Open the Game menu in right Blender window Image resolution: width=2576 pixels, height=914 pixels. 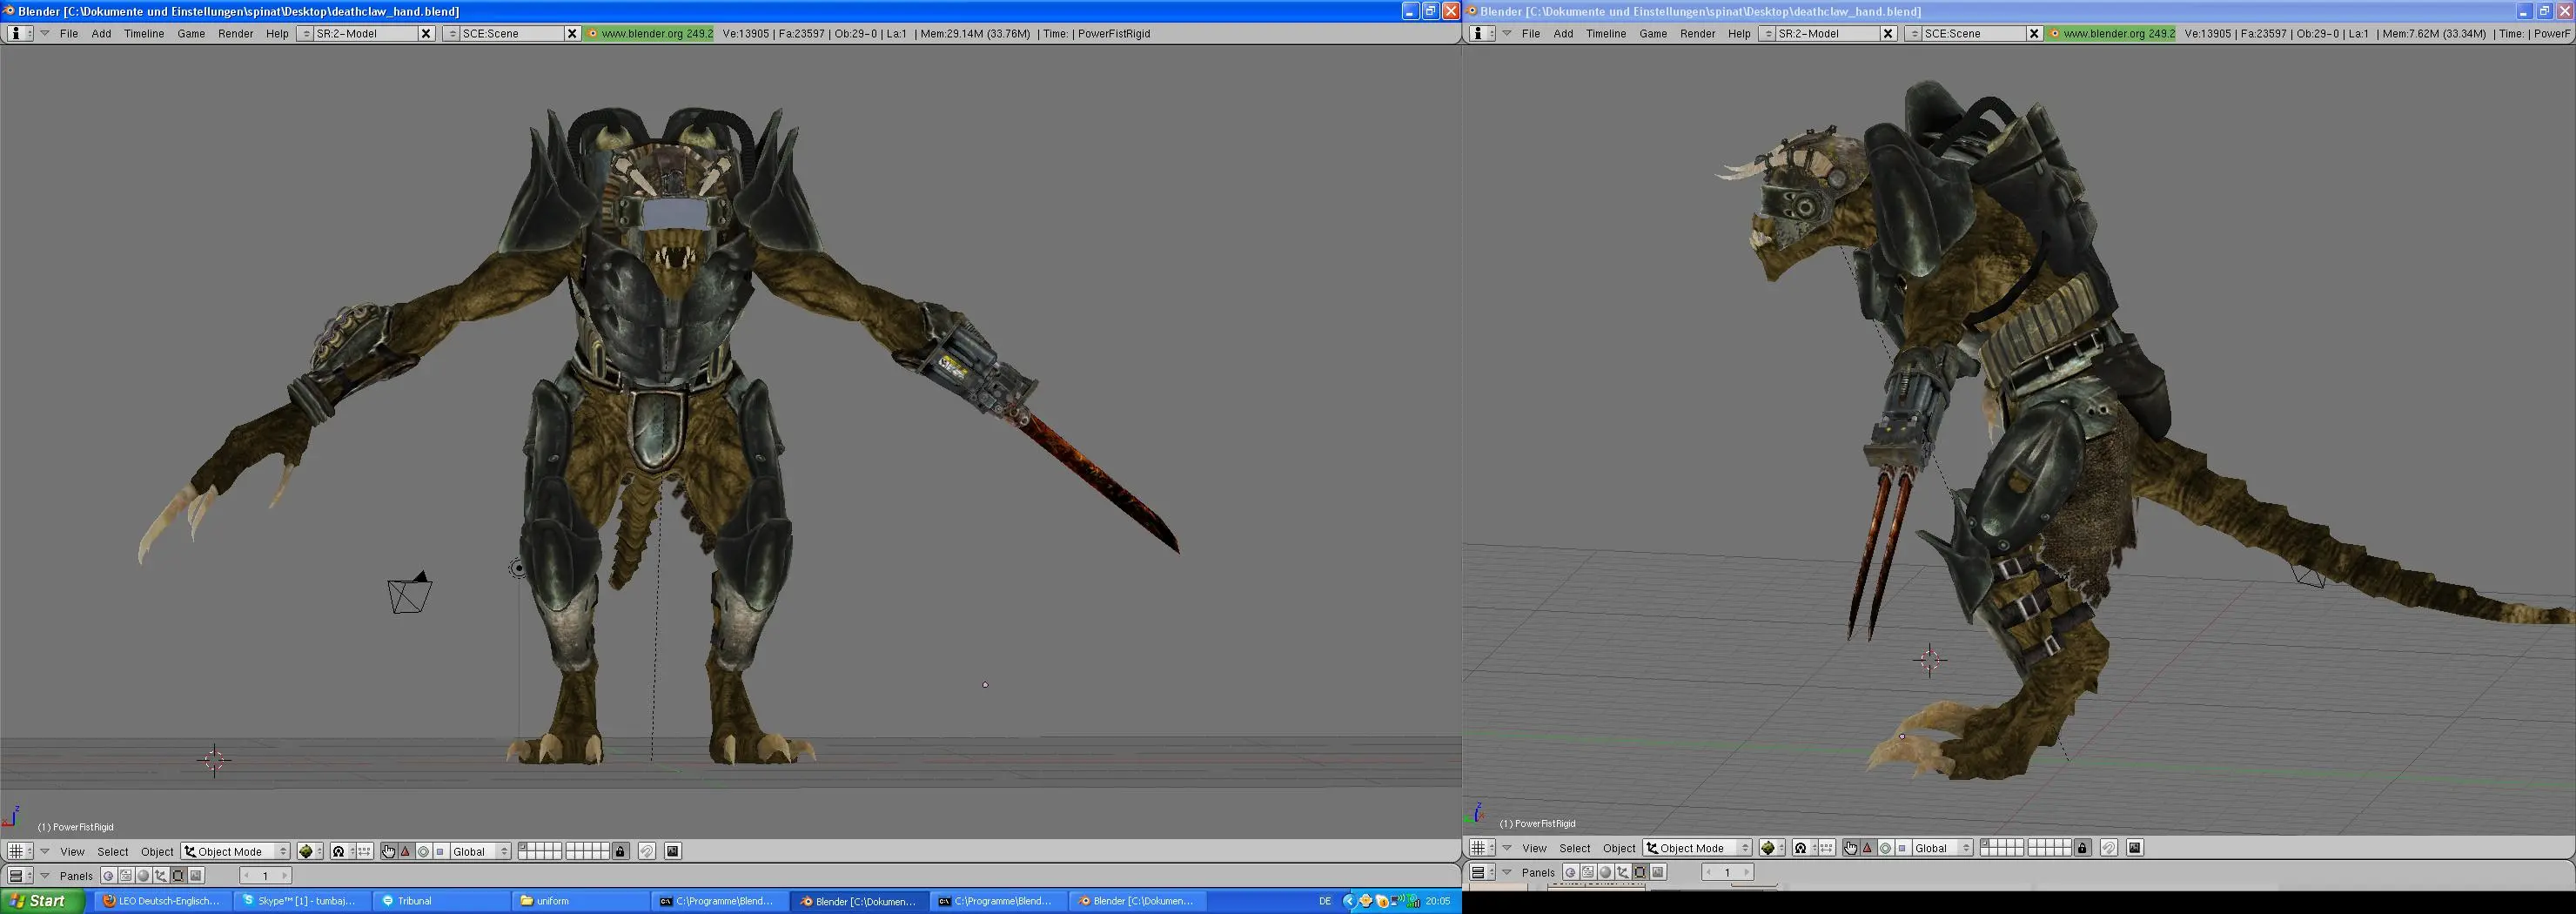click(1653, 33)
